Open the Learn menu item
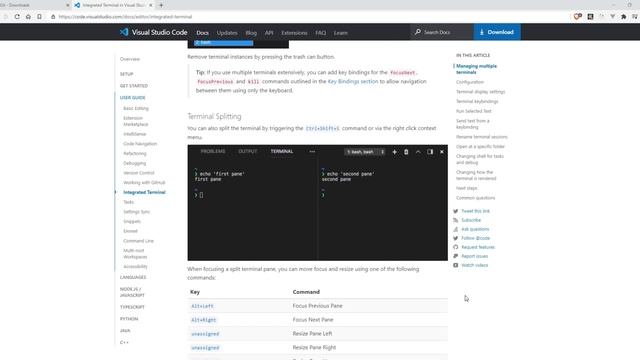Screen dimensions: 640x360 (340, 33)
